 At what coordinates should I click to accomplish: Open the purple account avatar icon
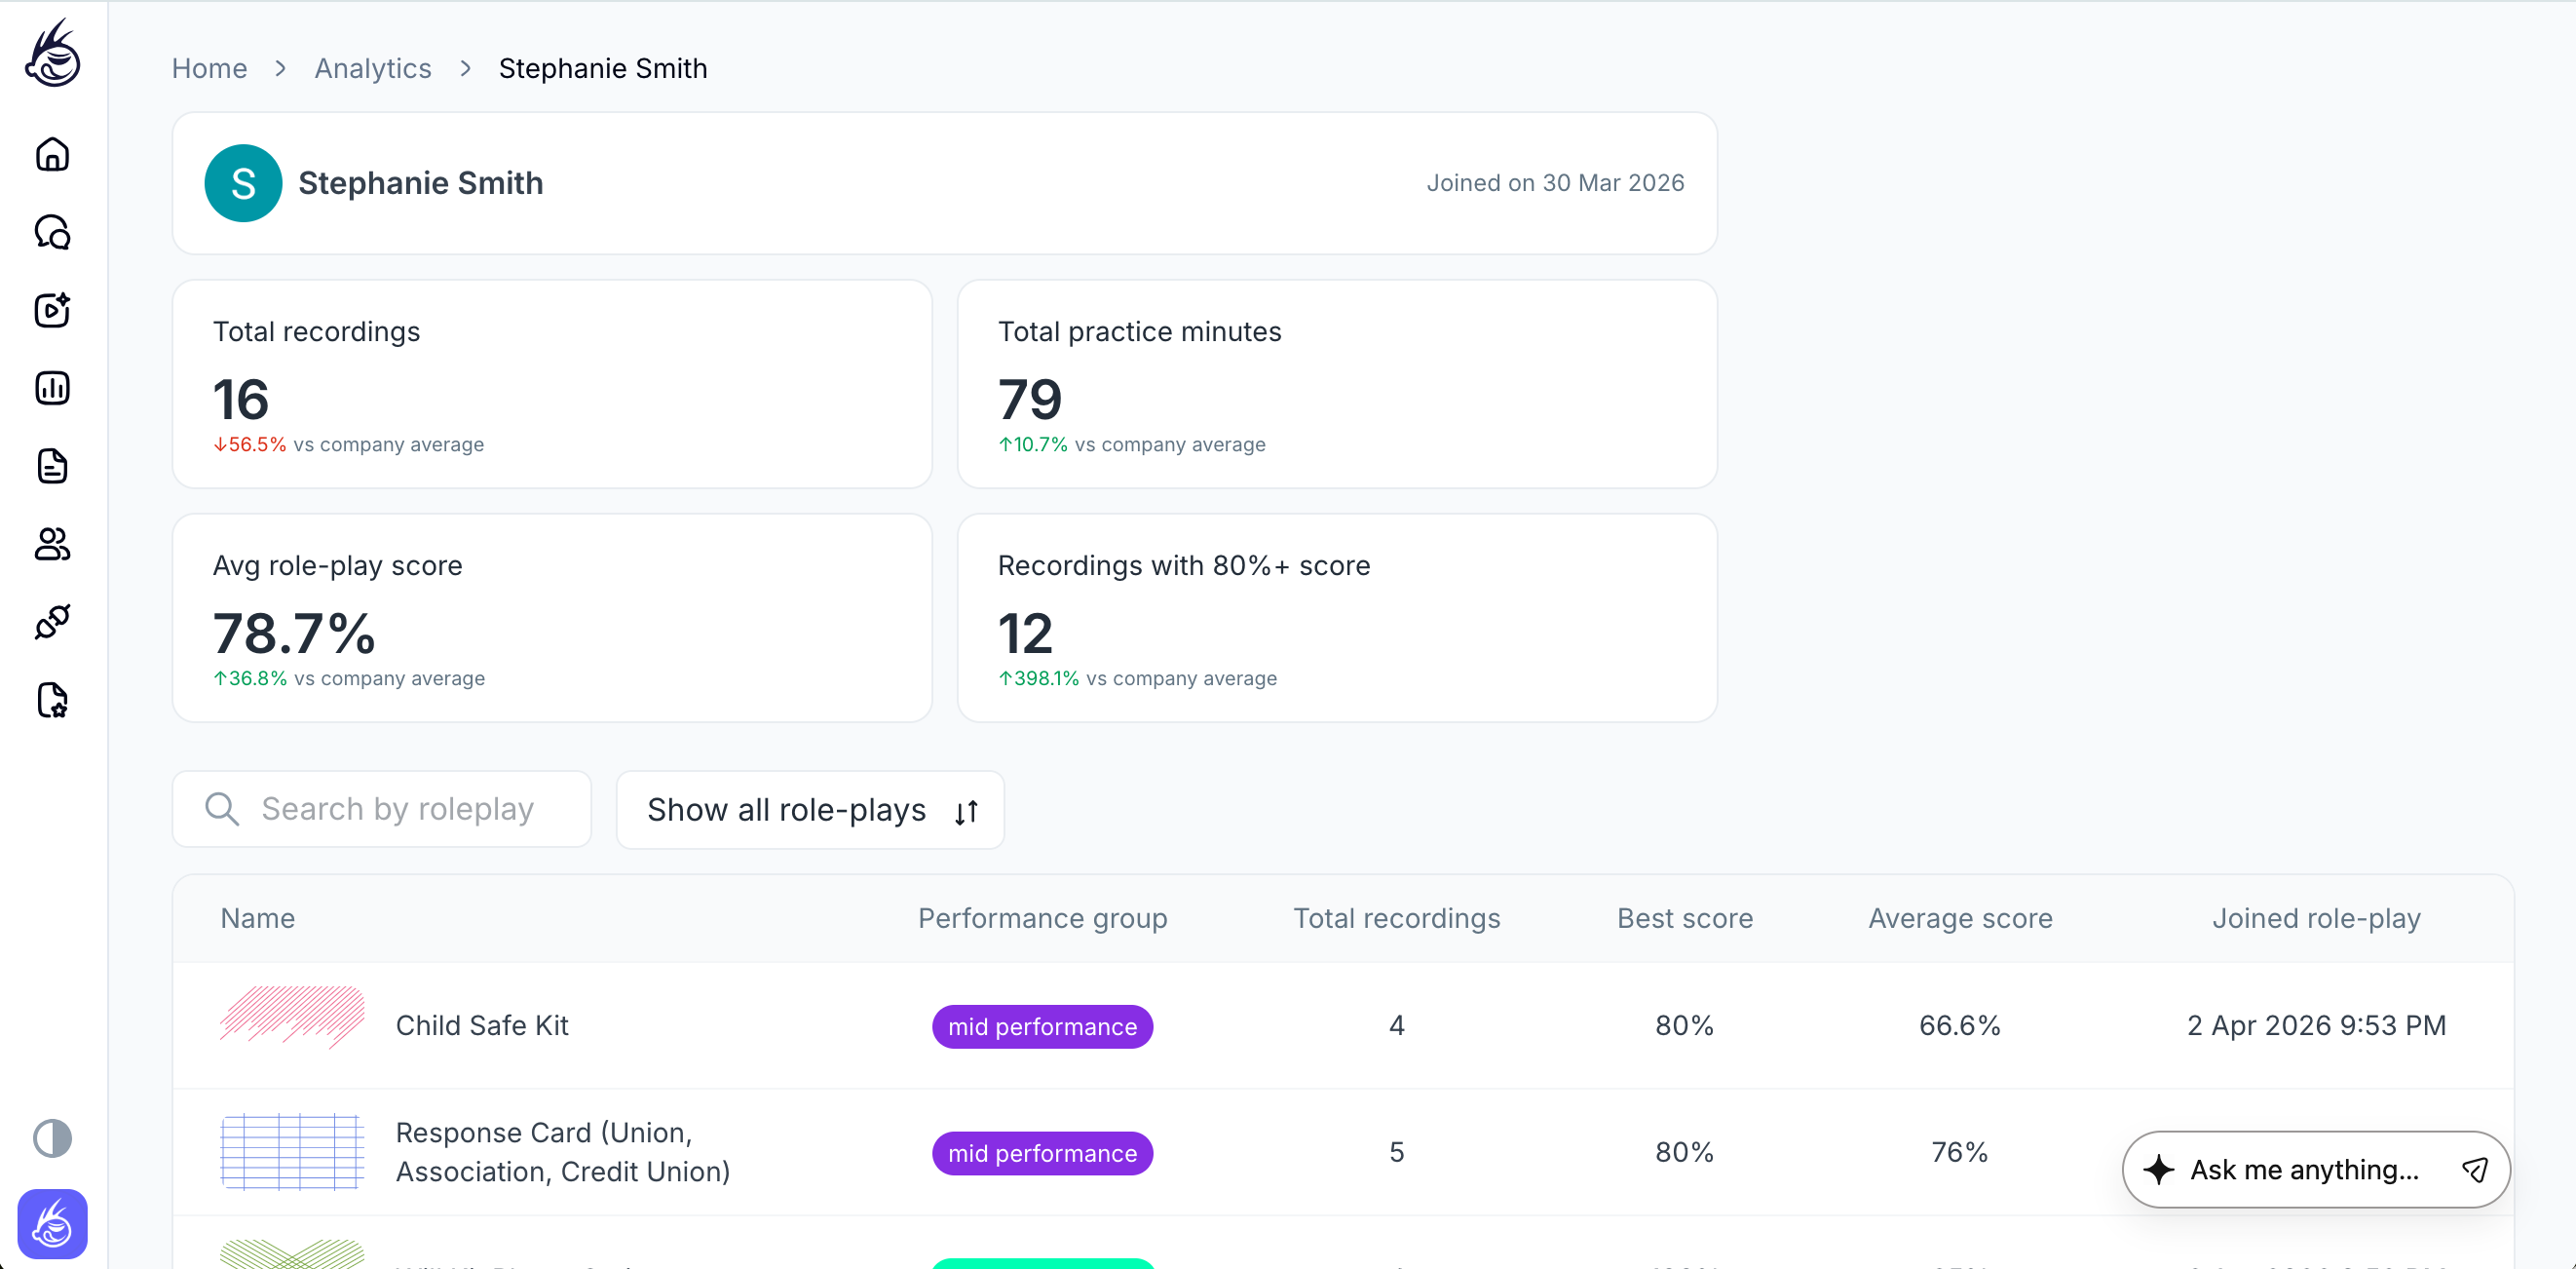(52, 1224)
